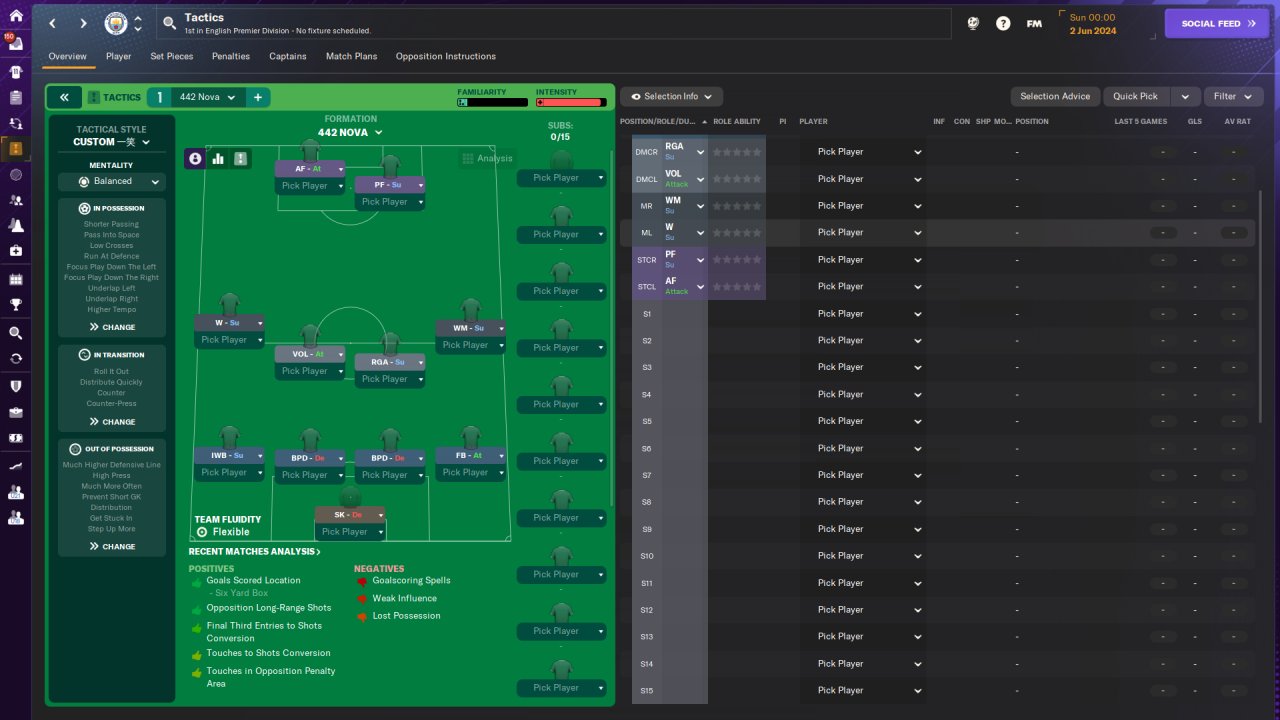Screen dimensions: 1280x720
Task: Switch to the Penalties tab
Action: (231, 56)
